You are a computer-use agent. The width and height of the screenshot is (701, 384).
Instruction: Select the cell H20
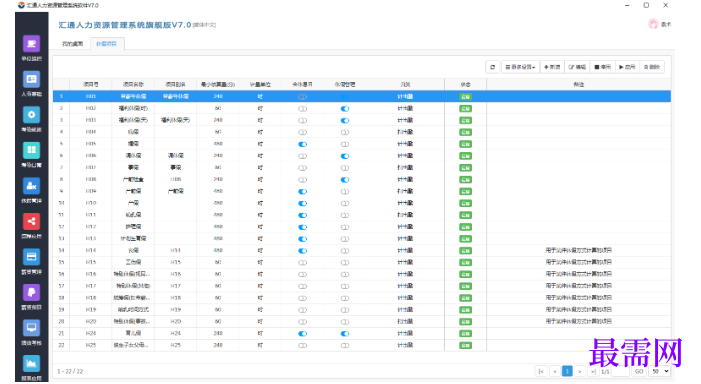(x=91, y=321)
